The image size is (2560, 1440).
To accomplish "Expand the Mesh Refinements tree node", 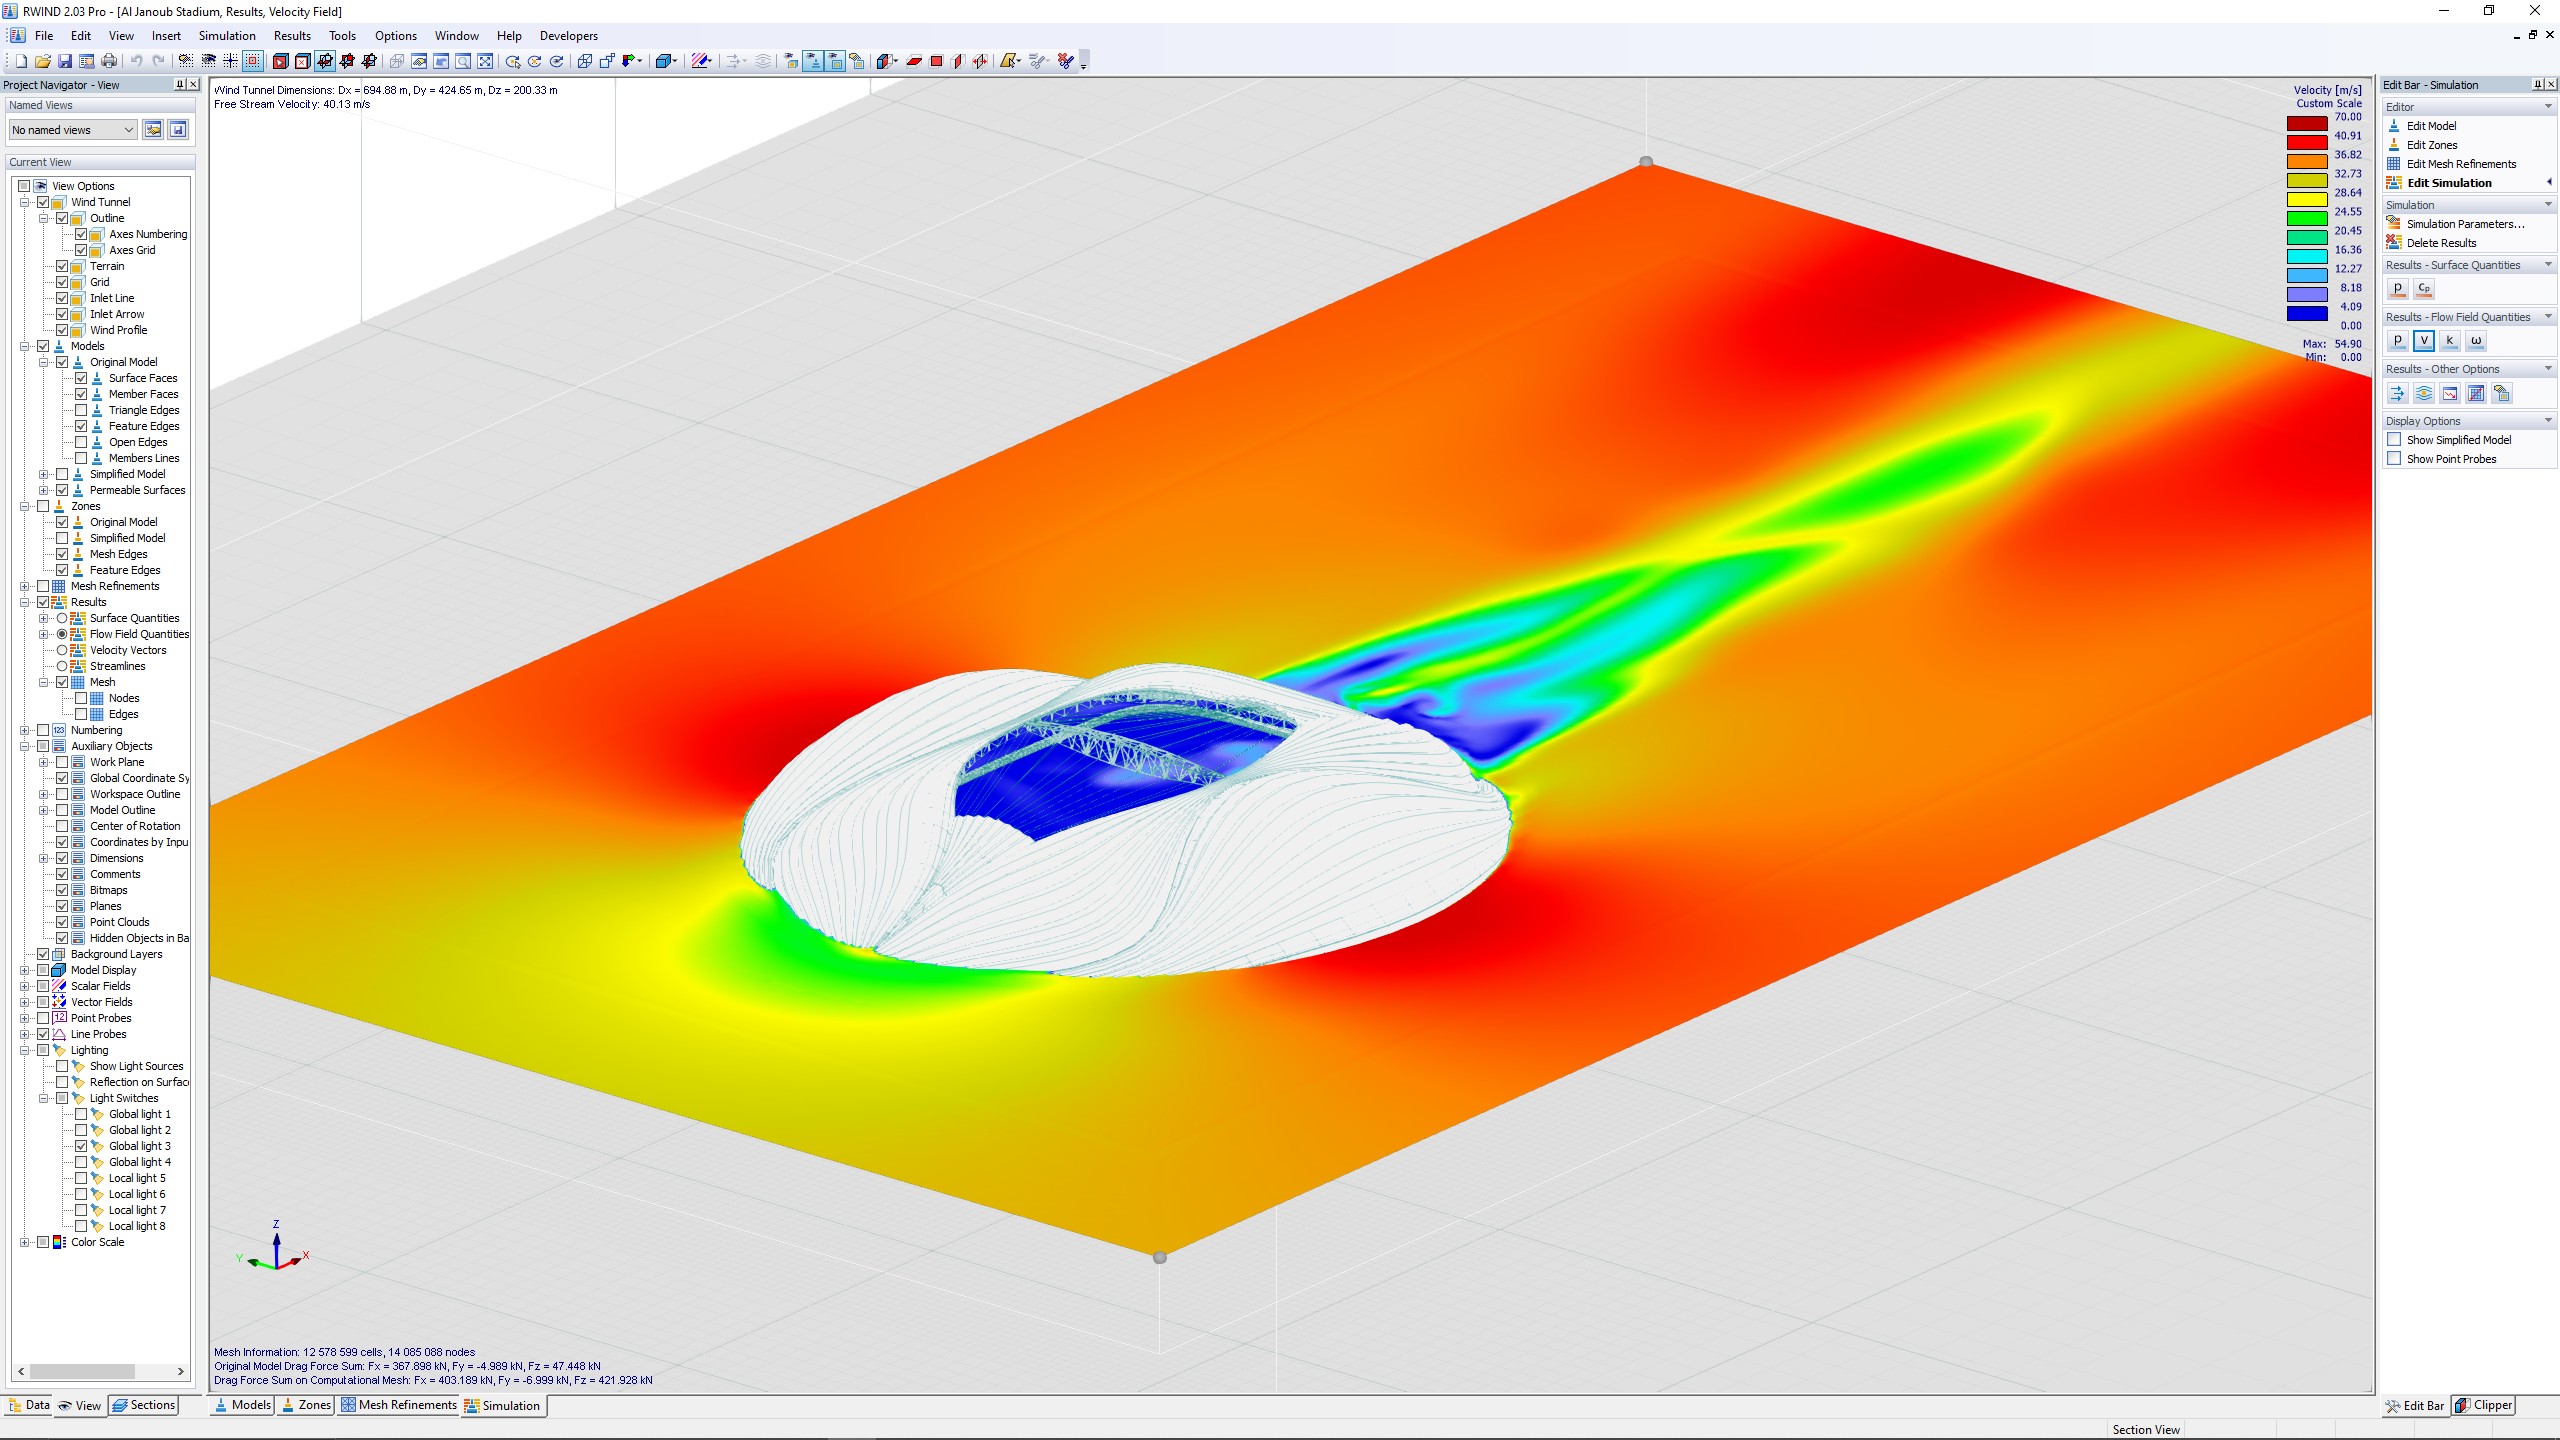I will pyautogui.click(x=24, y=586).
